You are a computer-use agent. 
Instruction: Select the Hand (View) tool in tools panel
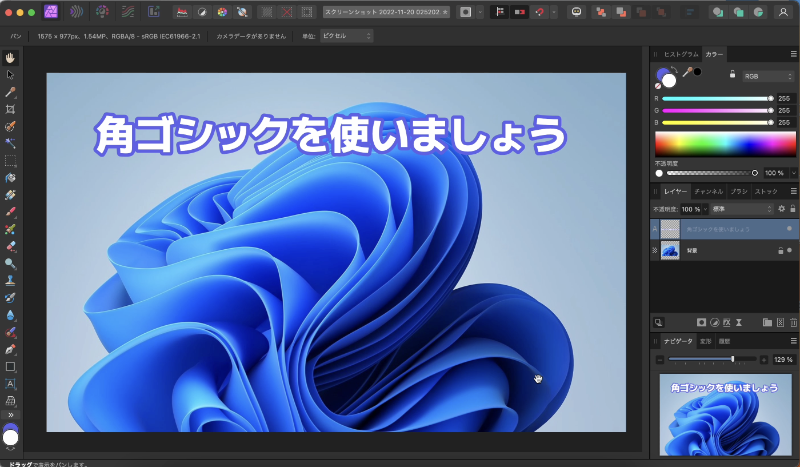[x=10, y=58]
